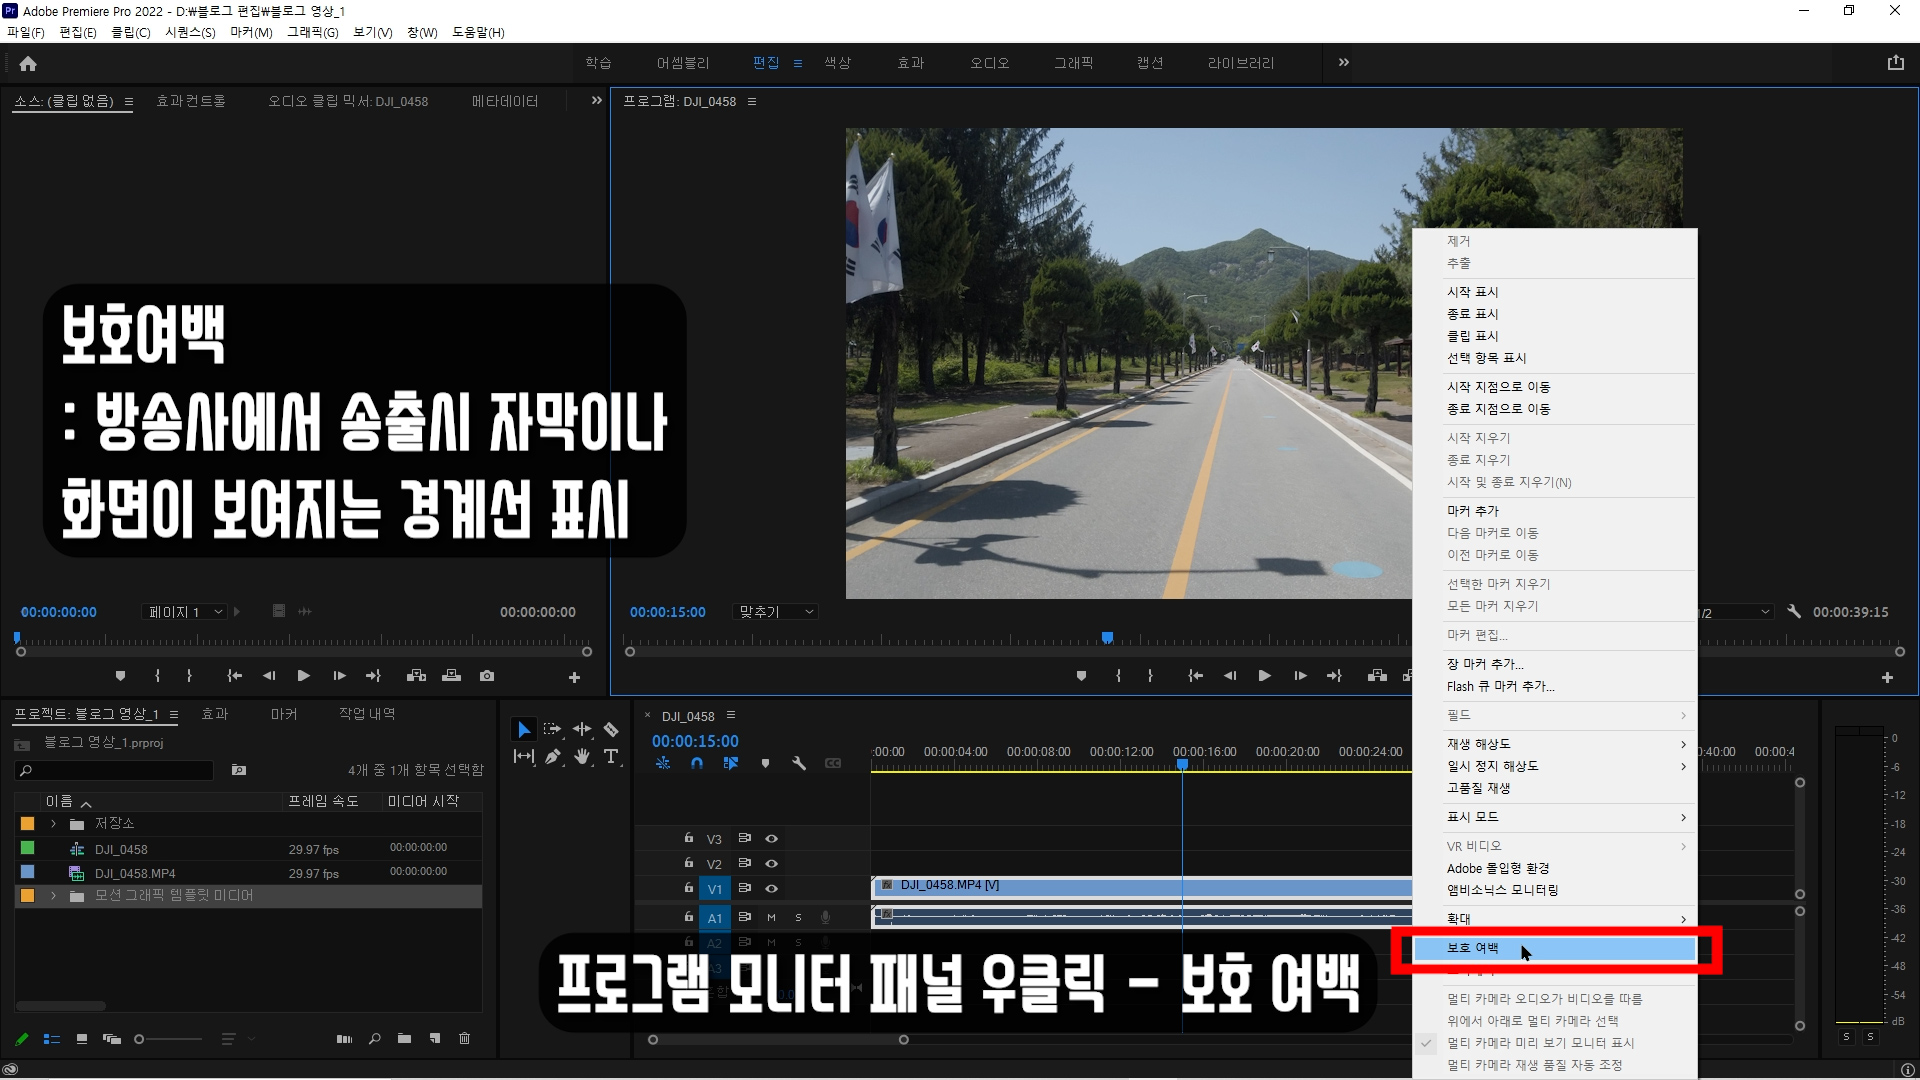Image resolution: width=1920 pixels, height=1080 pixels.
Task: Click Program monitor settings wrench icon
Action: [x=1794, y=611]
